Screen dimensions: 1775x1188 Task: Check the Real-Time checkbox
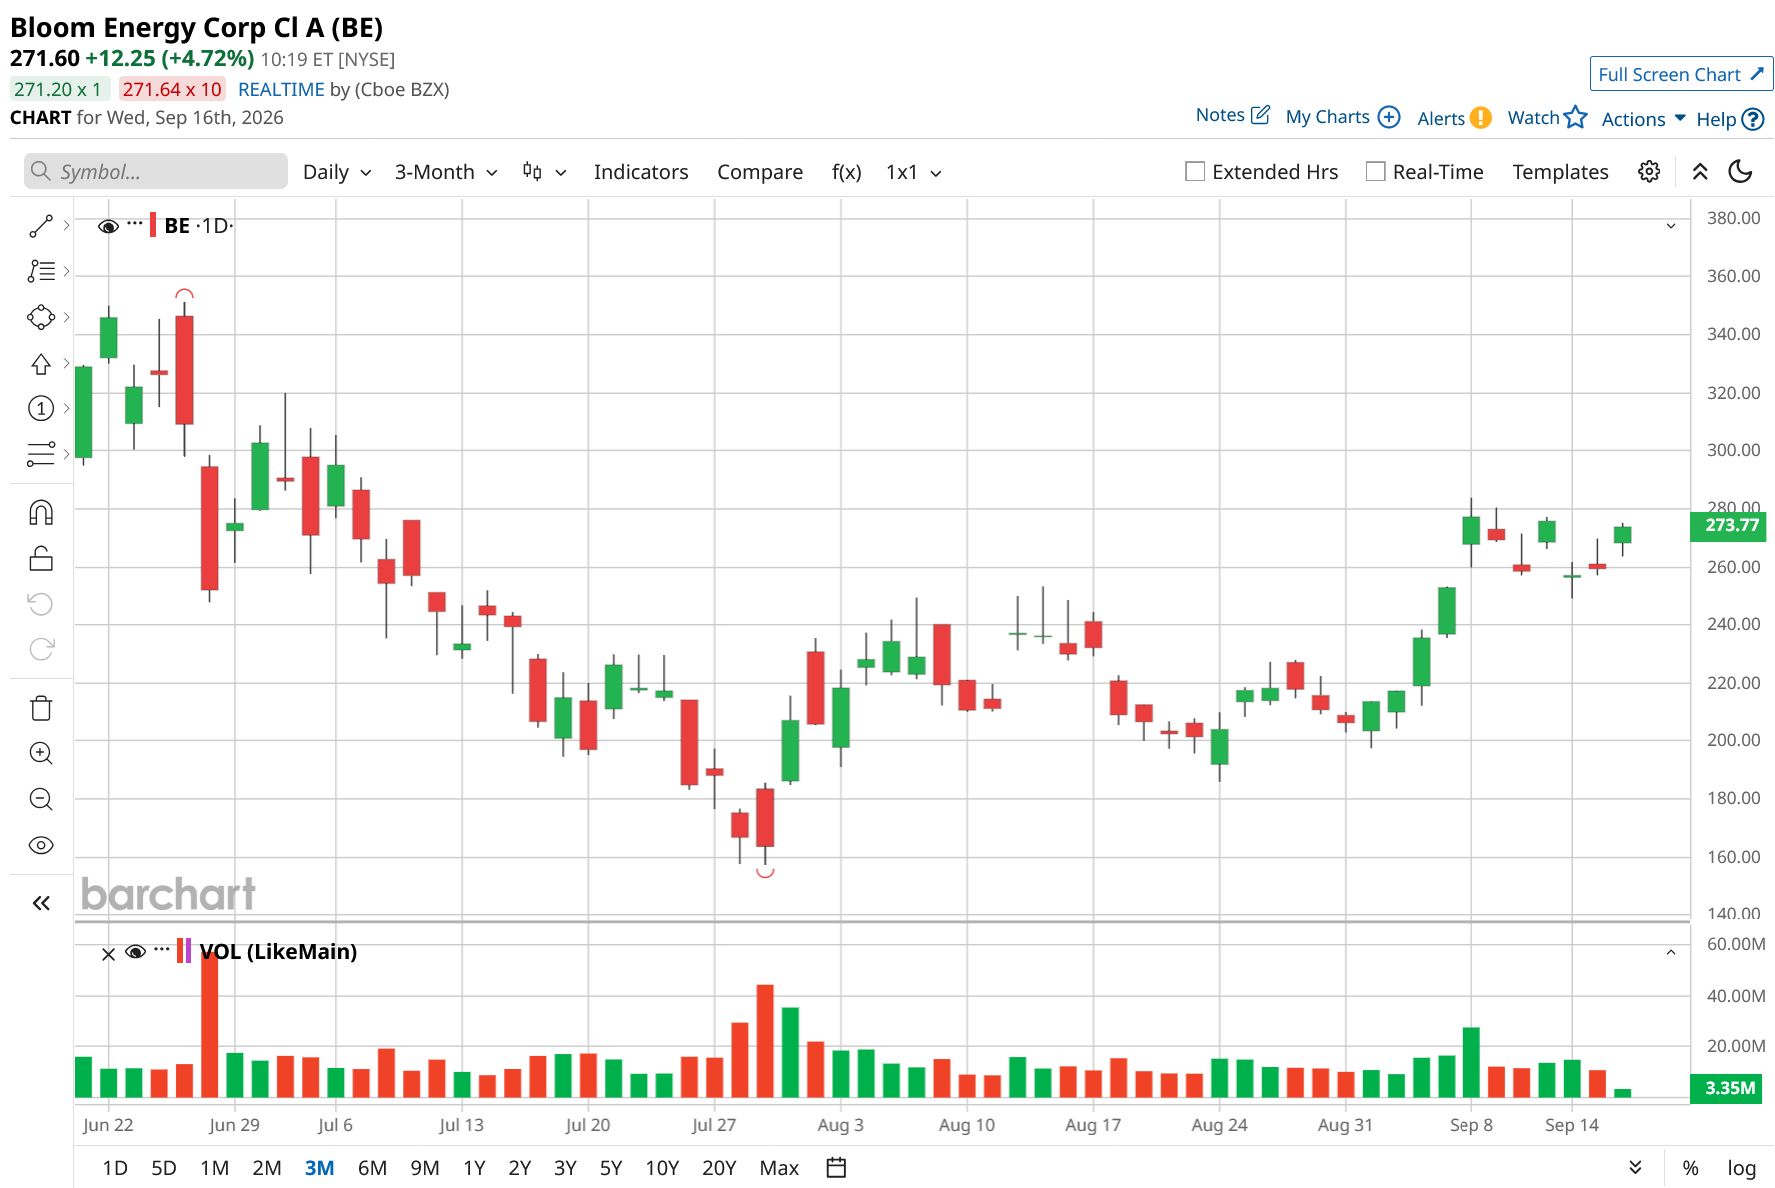(x=1376, y=172)
